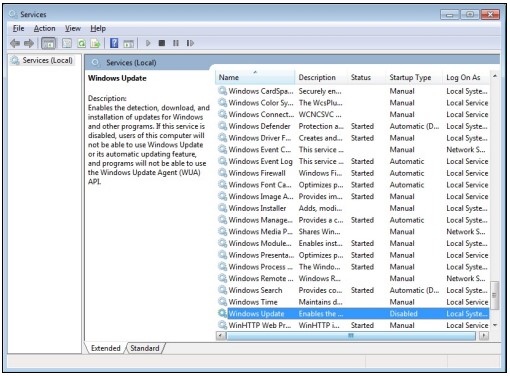Switch to the Standard tab
The height and width of the screenshot is (376, 510).
point(145,348)
